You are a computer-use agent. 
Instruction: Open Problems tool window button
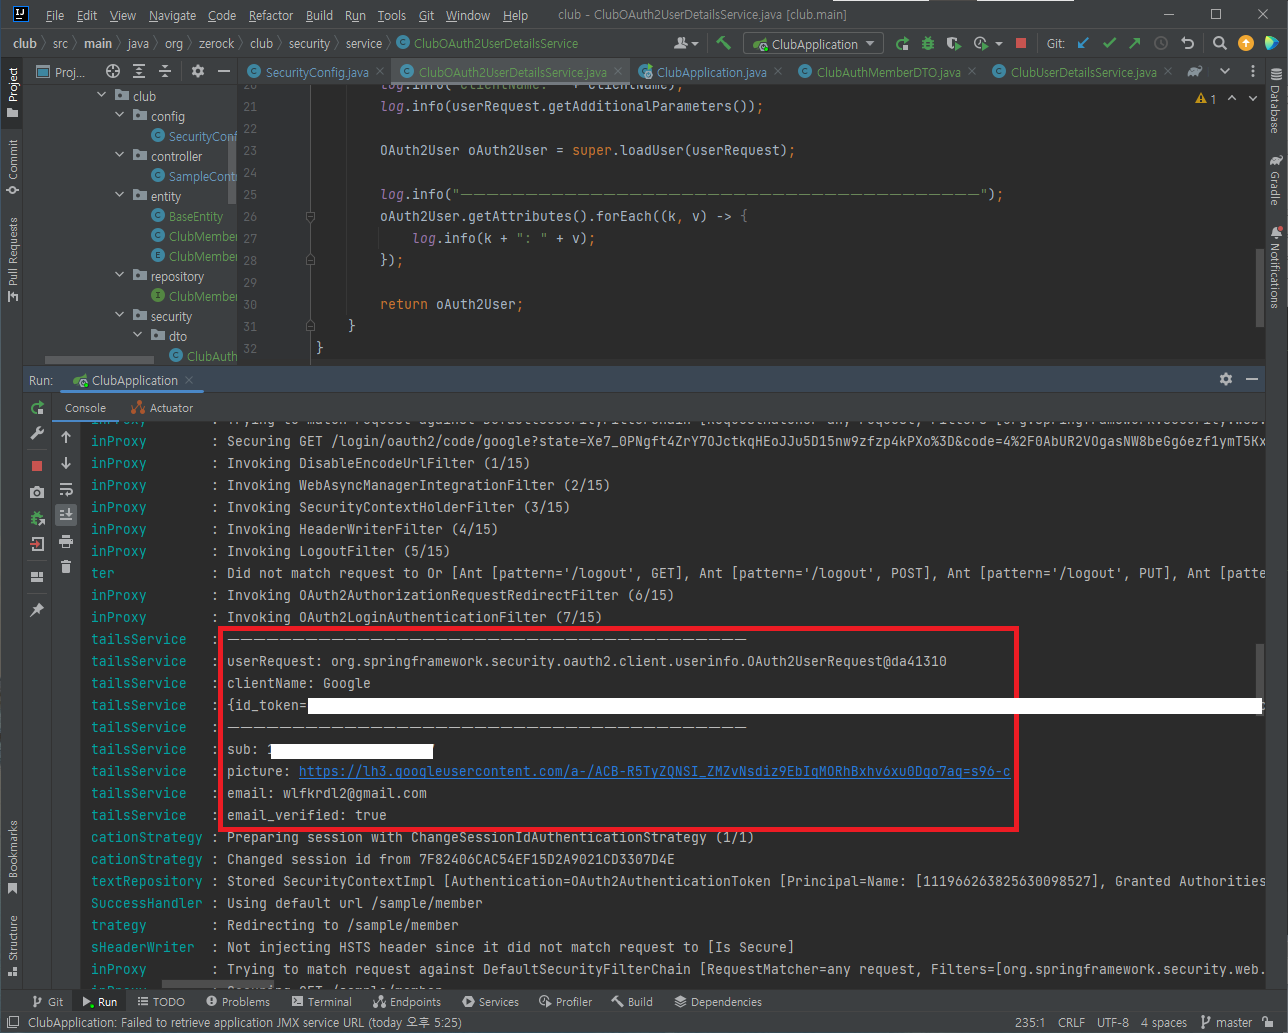(238, 1001)
